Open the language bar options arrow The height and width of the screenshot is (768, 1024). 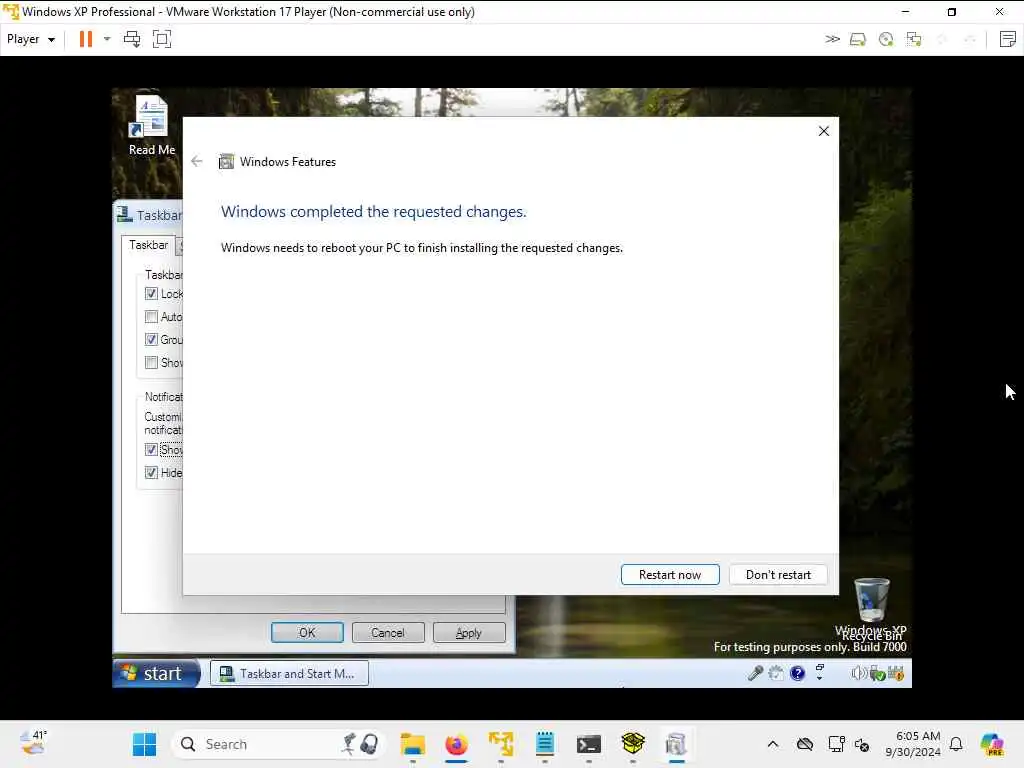click(x=820, y=679)
